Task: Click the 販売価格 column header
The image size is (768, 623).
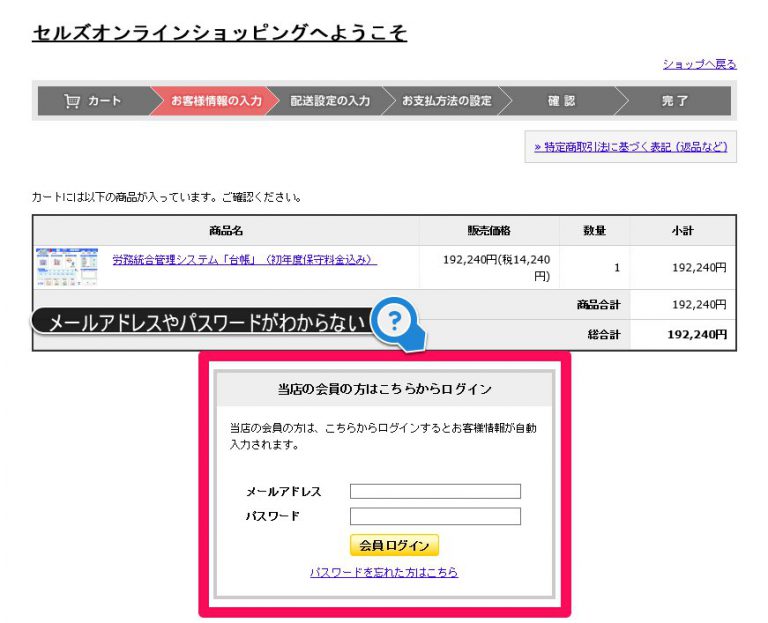Action: [x=489, y=231]
